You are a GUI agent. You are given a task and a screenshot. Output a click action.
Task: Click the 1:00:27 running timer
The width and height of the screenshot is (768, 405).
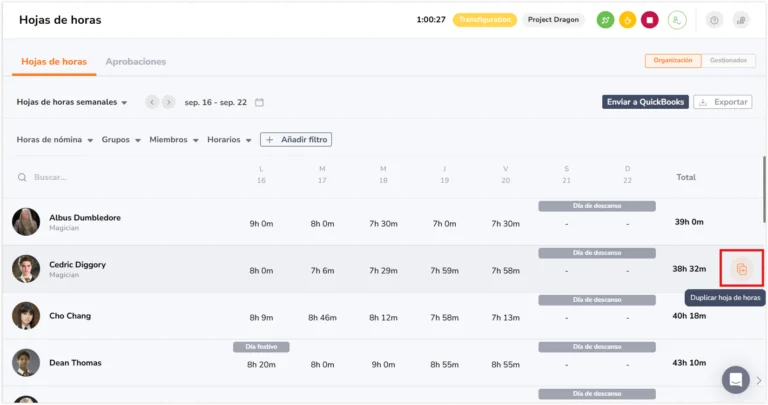tap(431, 20)
